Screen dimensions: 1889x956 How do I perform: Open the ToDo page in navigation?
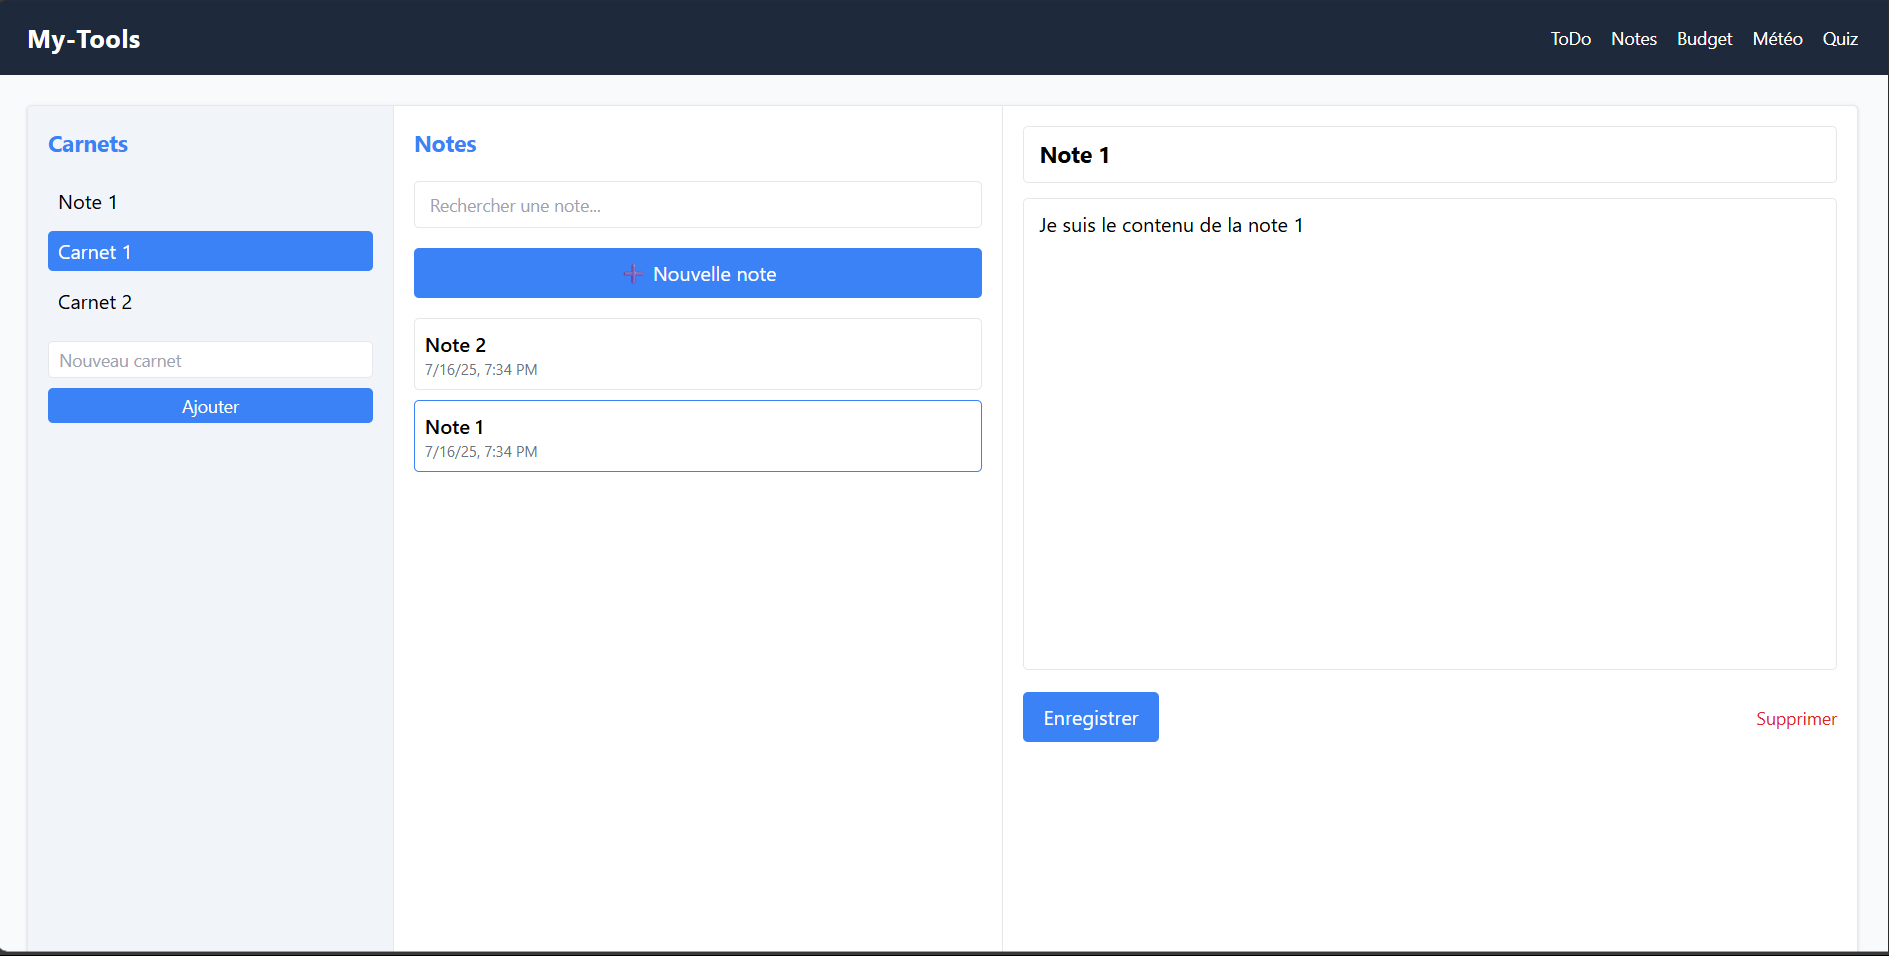(x=1570, y=39)
